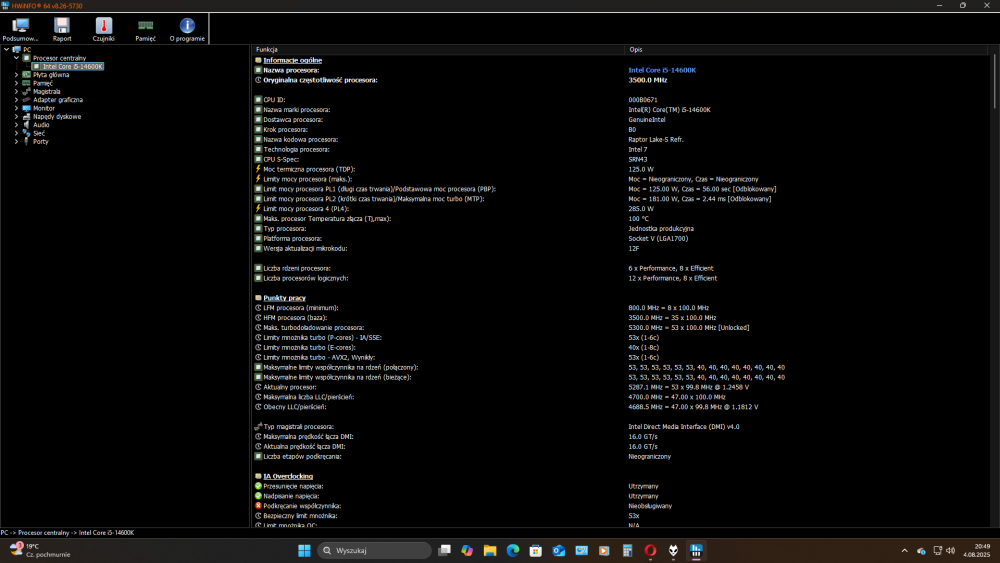Viewport: 1000px width, 563px height.
Task: Click the Pamięć memory toolbar icon
Action: click(145, 28)
